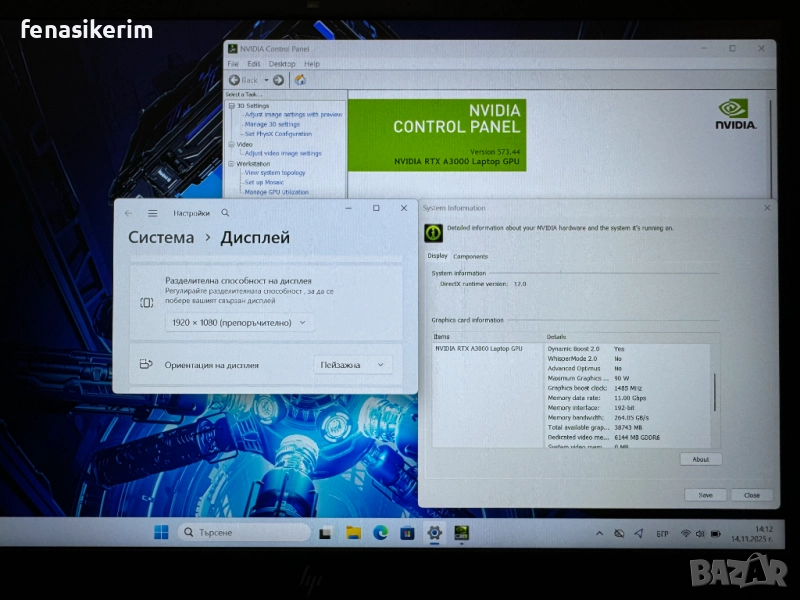
Task: Click the graphics card details scrollbar
Action: 714,392
